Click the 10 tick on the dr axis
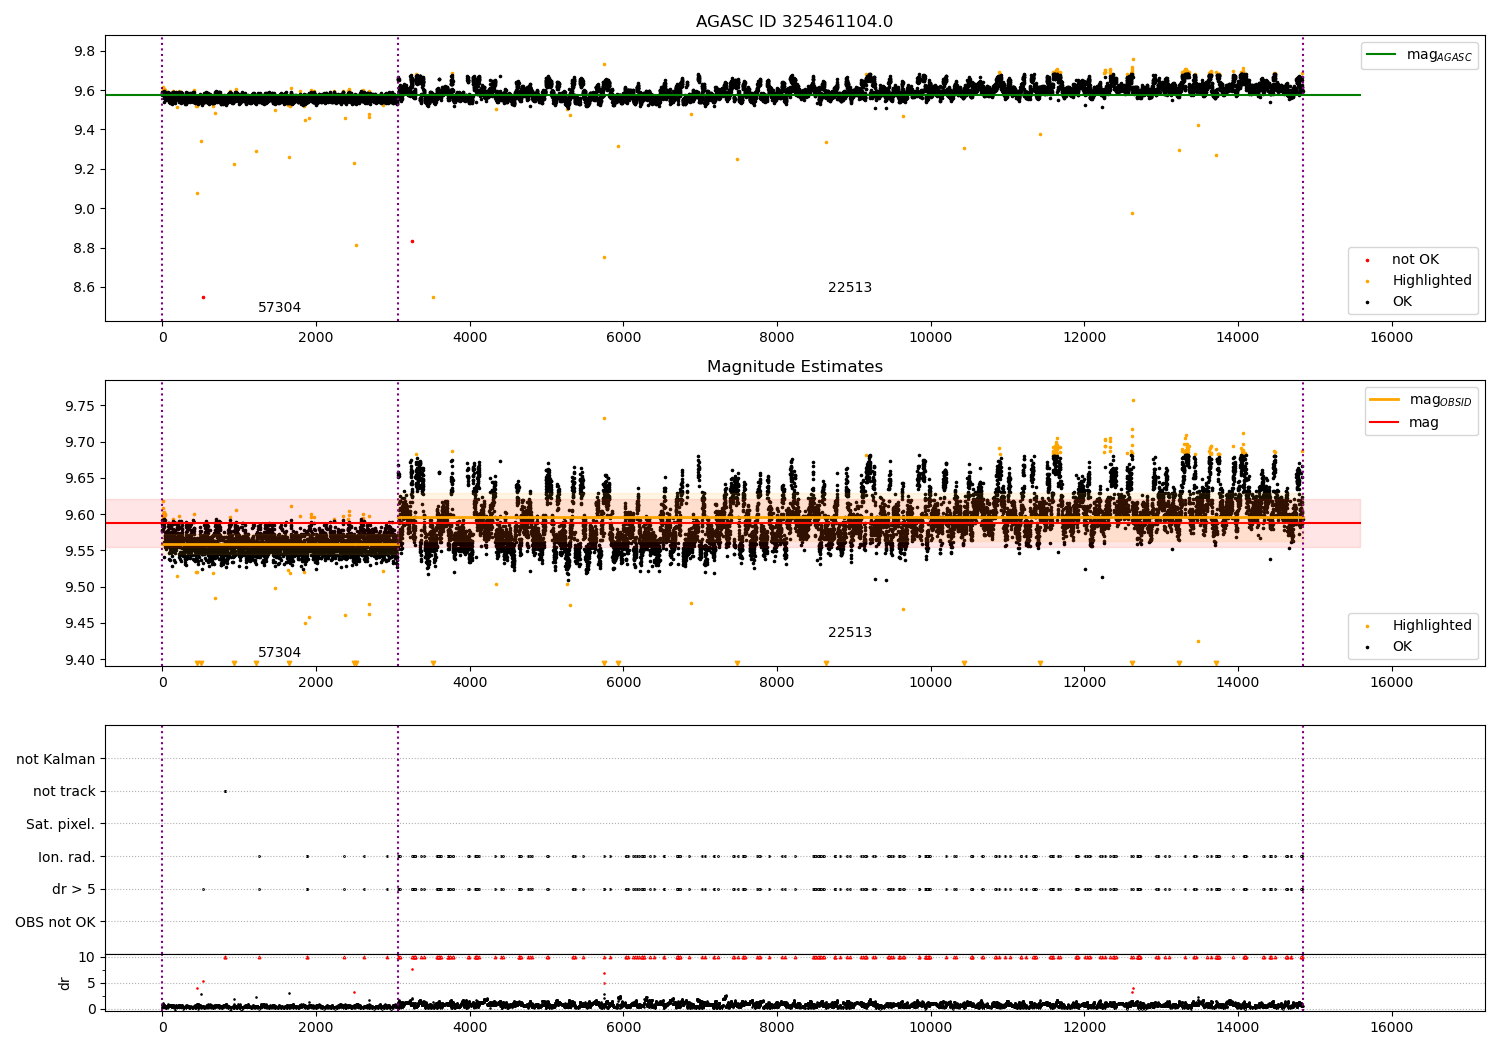The image size is (1500, 1050). coord(87,958)
